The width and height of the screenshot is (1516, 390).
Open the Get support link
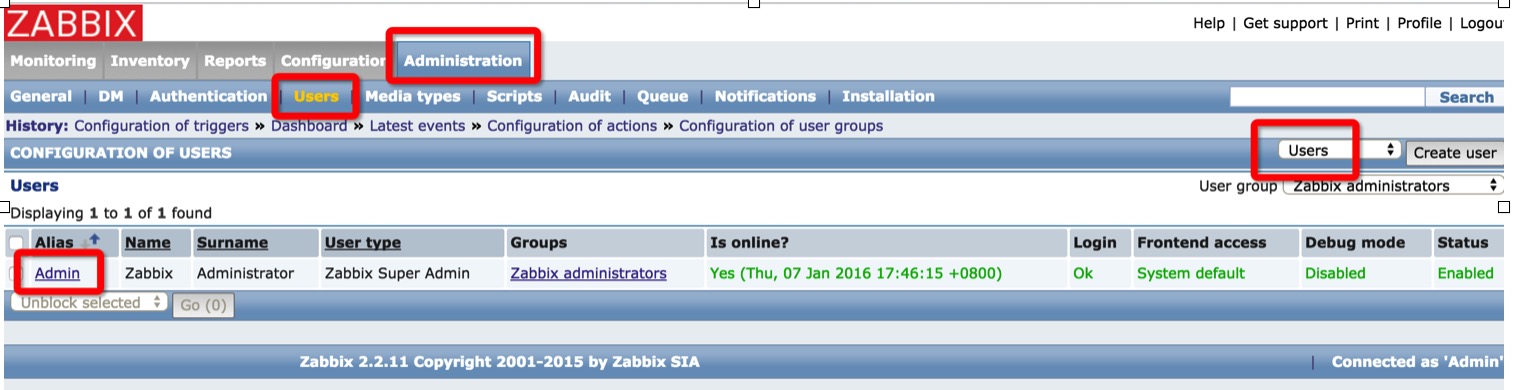click(1286, 23)
